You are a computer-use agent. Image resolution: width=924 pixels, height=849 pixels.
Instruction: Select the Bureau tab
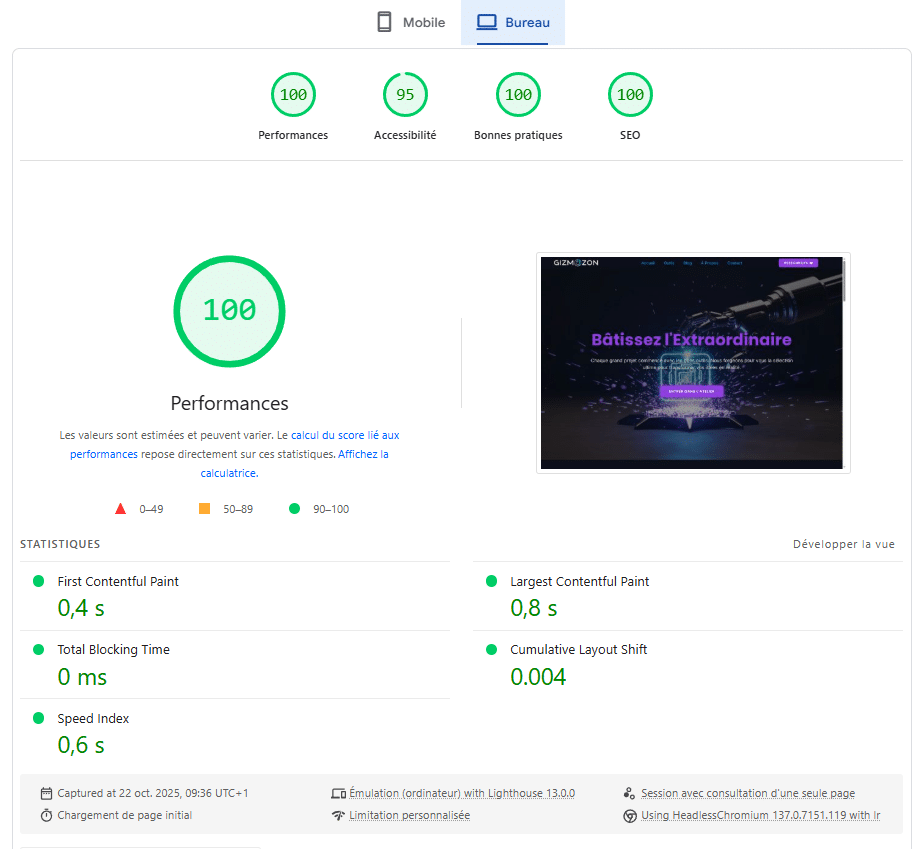tap(513, 22)
